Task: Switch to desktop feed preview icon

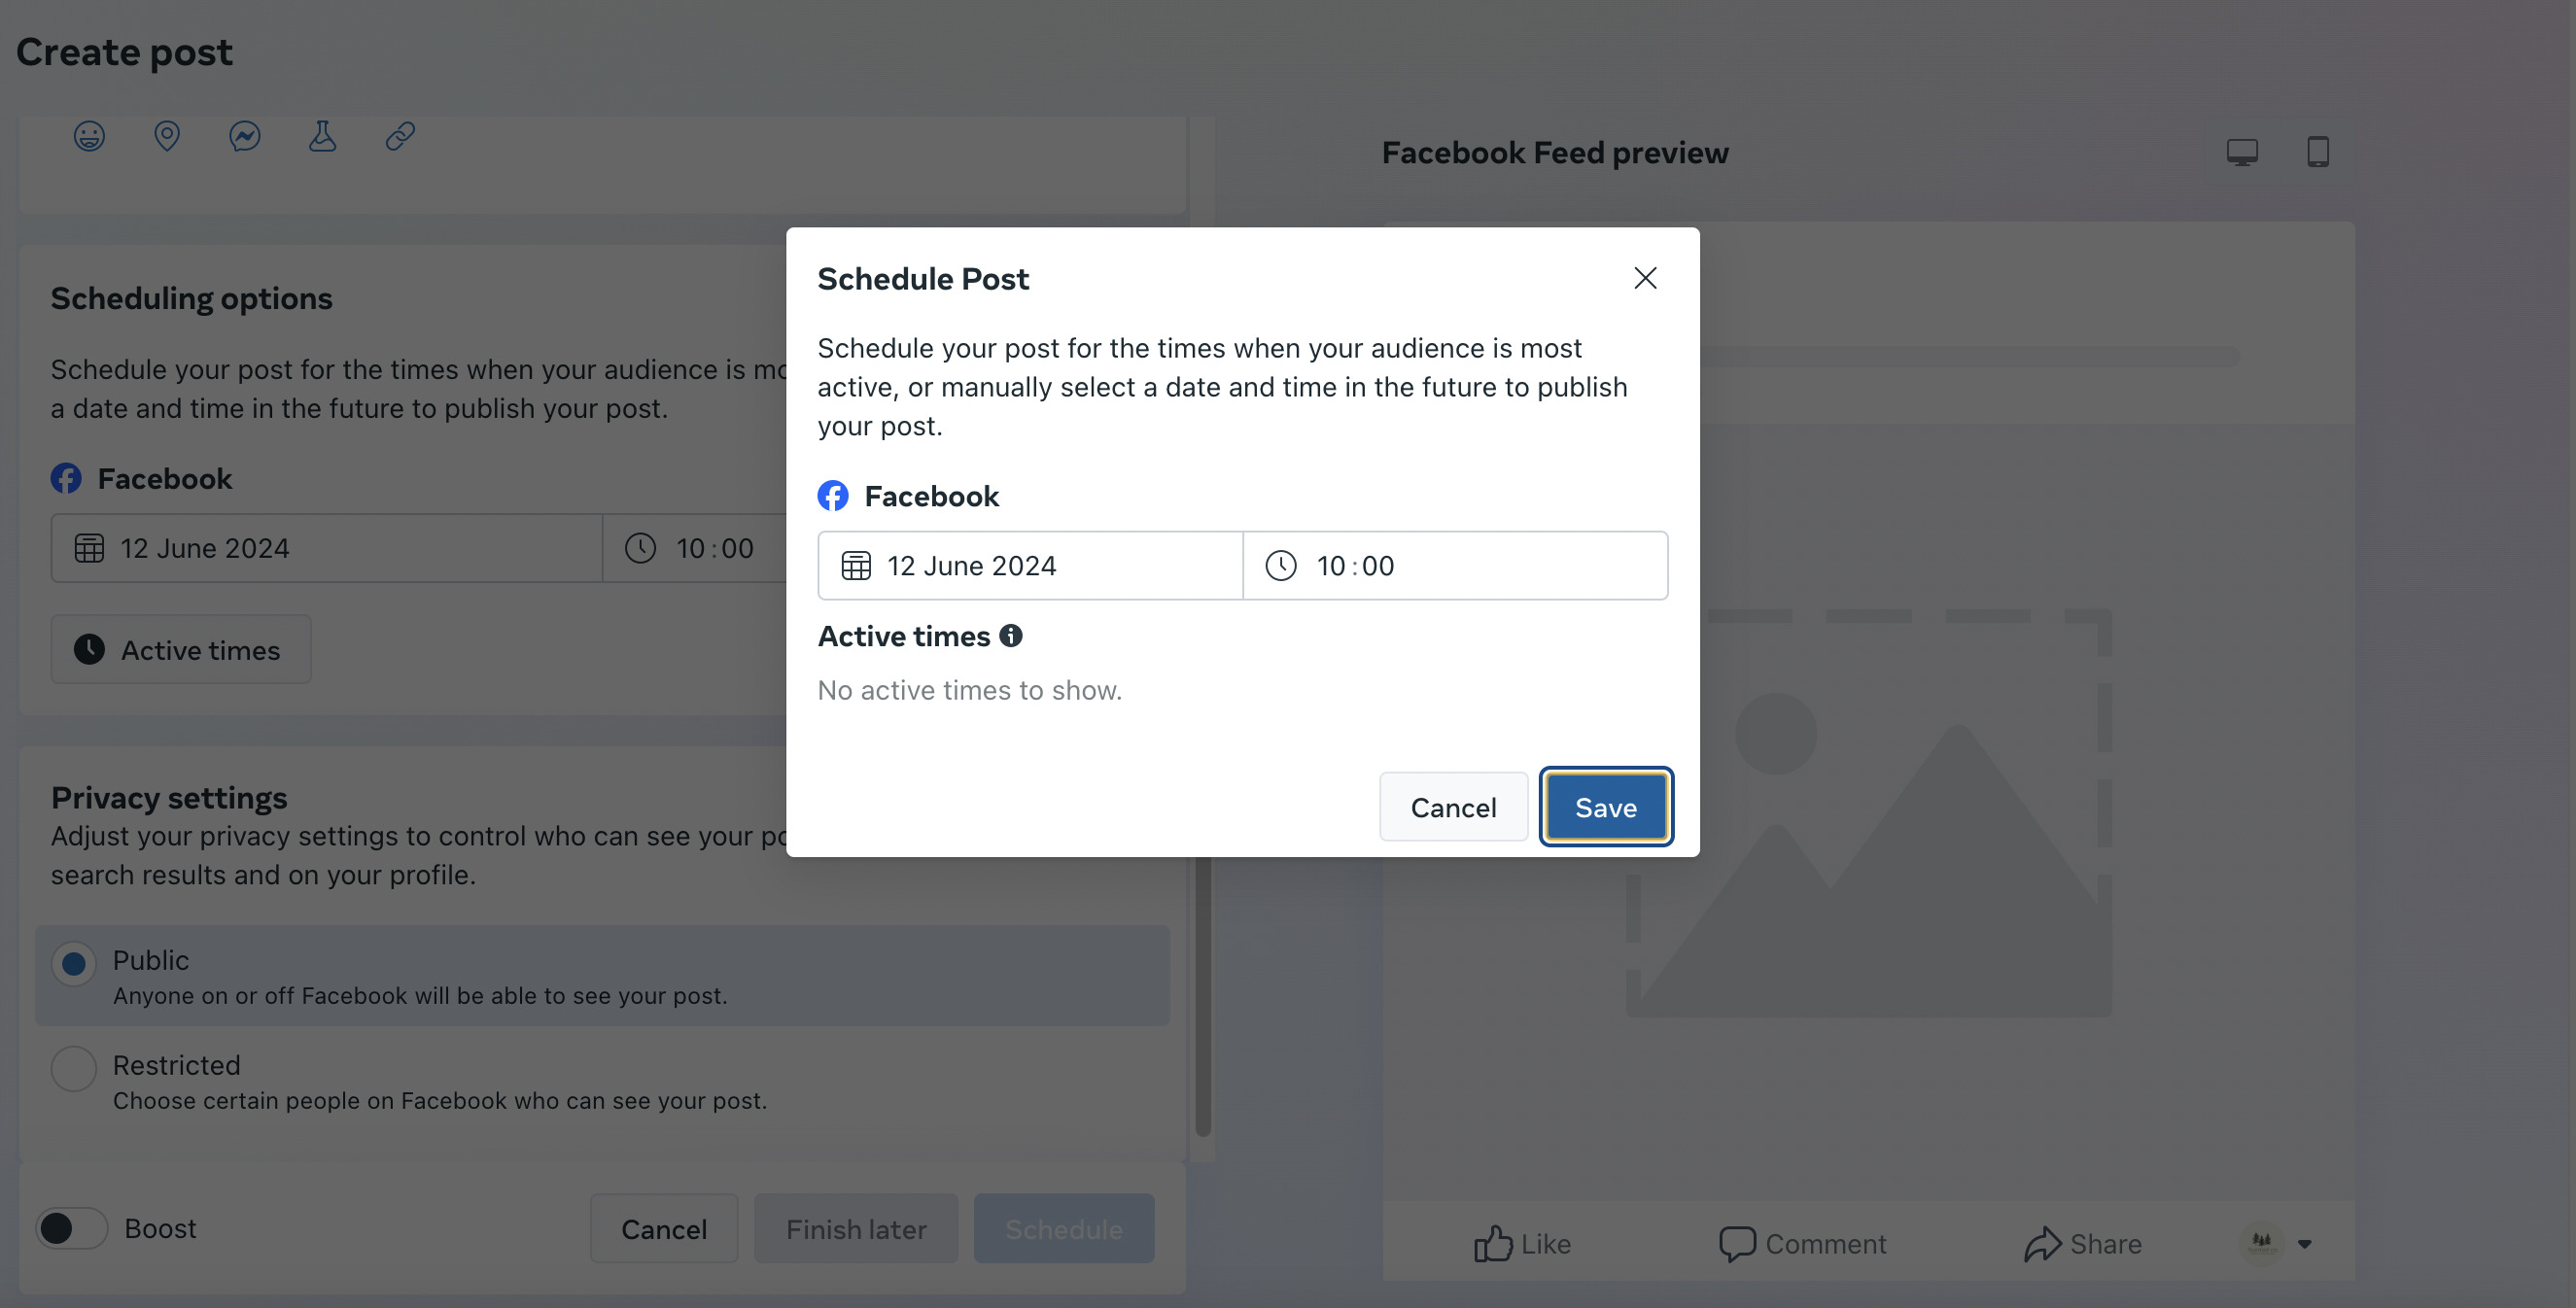Action: [x=2242, y=152]
